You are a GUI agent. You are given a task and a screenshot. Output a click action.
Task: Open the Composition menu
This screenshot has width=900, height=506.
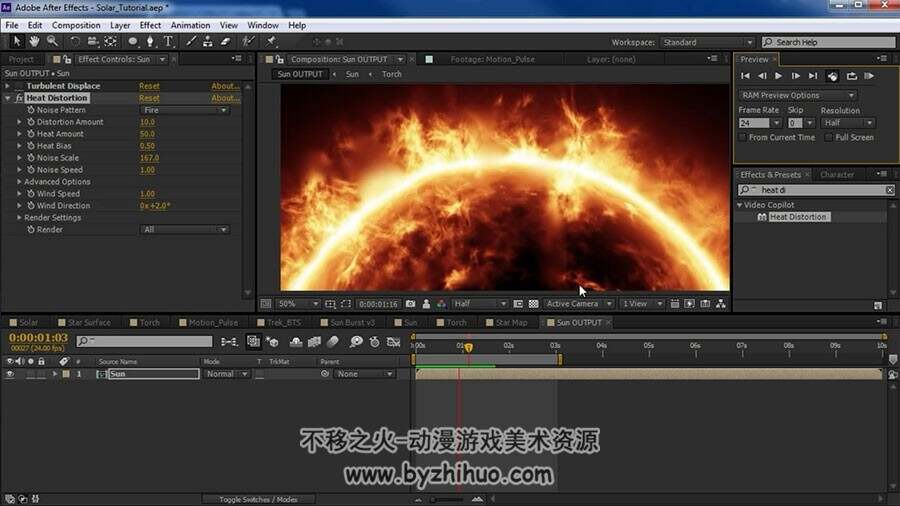click(76, 25)
